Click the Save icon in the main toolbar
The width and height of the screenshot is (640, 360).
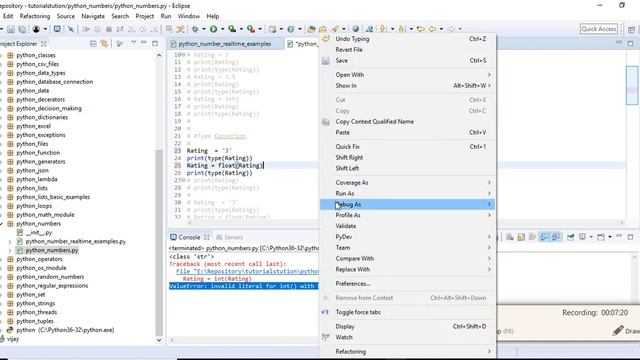pyautogui.click(x=11, y=29)
